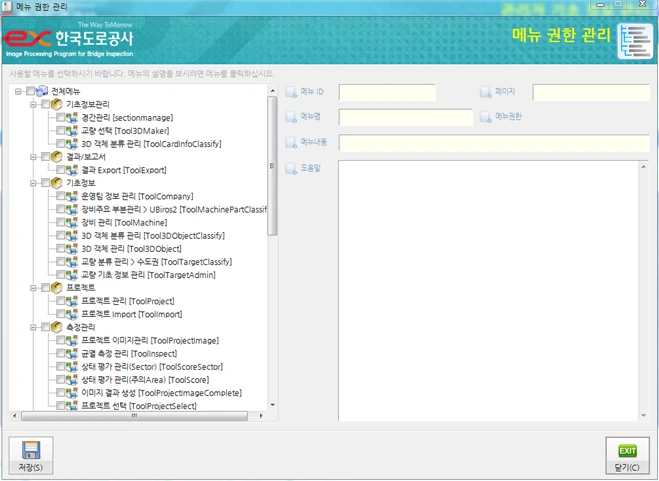Click the help text area scroll down arrow
659x481 pixels.
point(643,415)
